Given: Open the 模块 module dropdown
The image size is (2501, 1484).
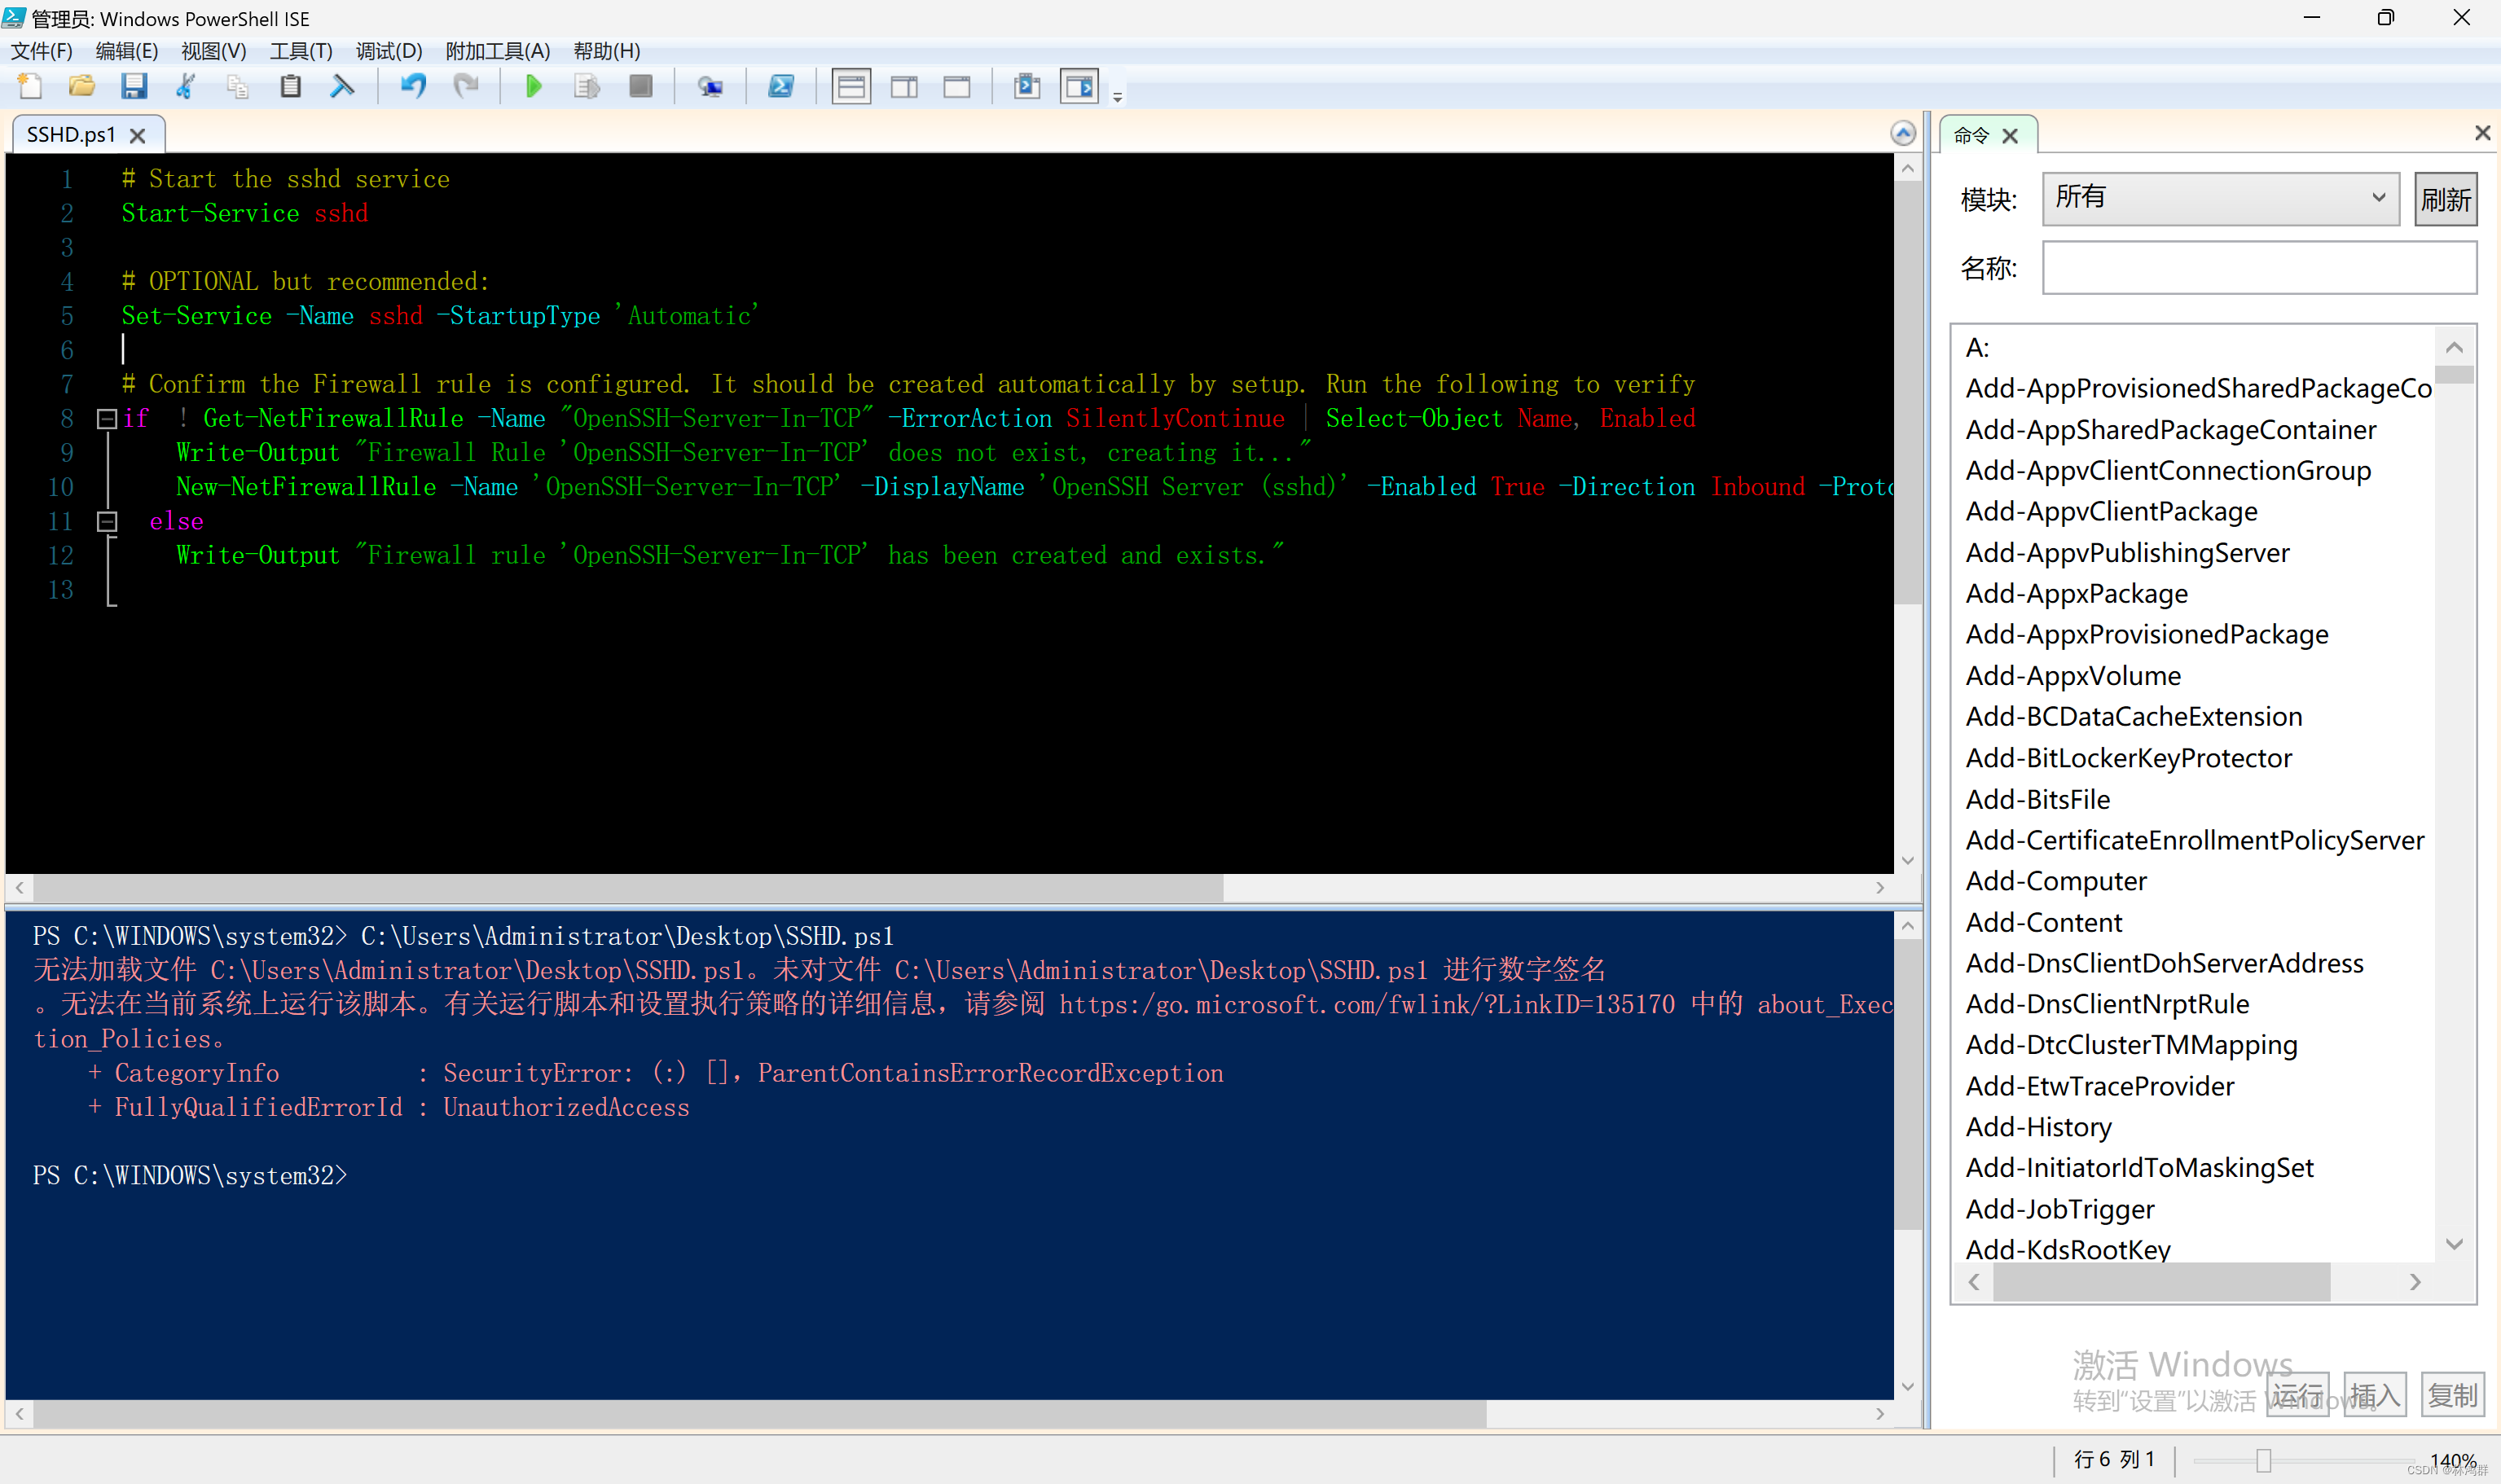Looking at the screenshot, I should [x=2219, y=198].
